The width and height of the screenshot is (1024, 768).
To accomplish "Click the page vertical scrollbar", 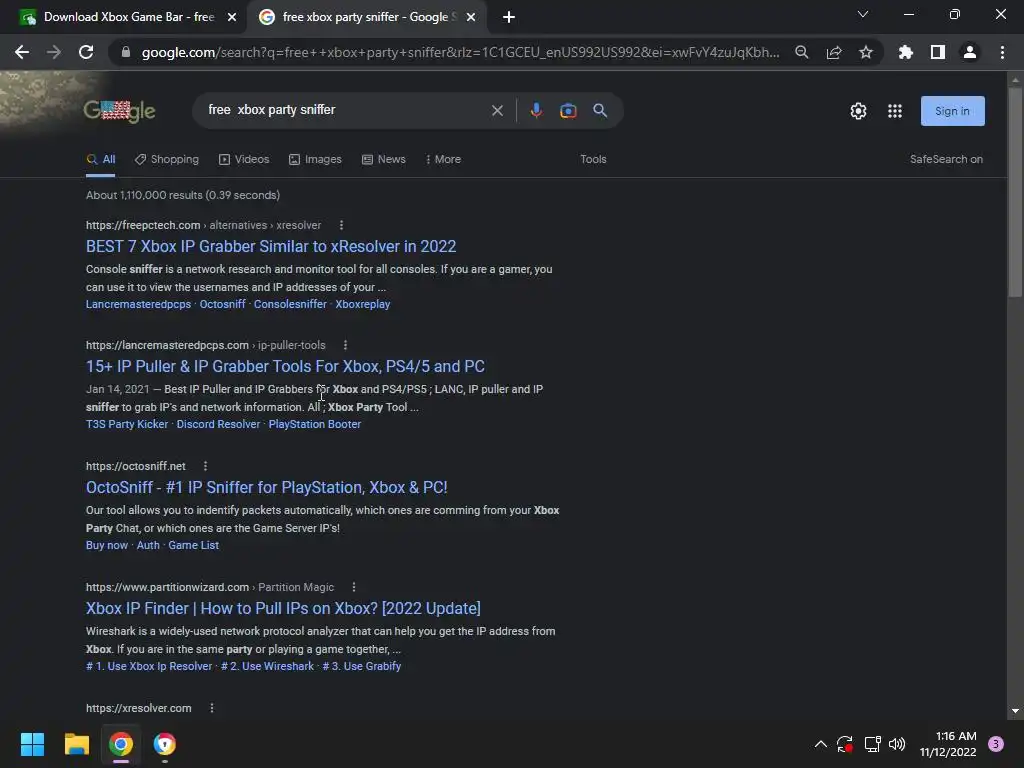I will (x=1015, y=191).
